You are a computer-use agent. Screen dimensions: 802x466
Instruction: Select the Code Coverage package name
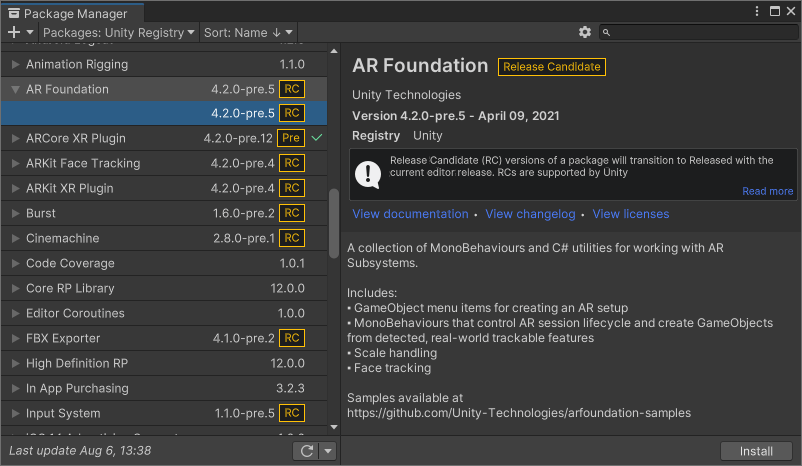(71, 263)
